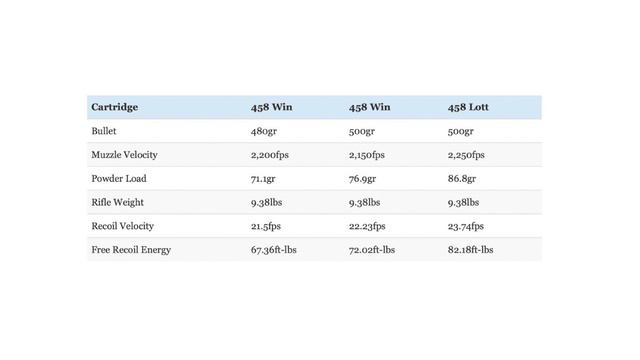Click the 86.8gr powder load cell

pos(462,179)
